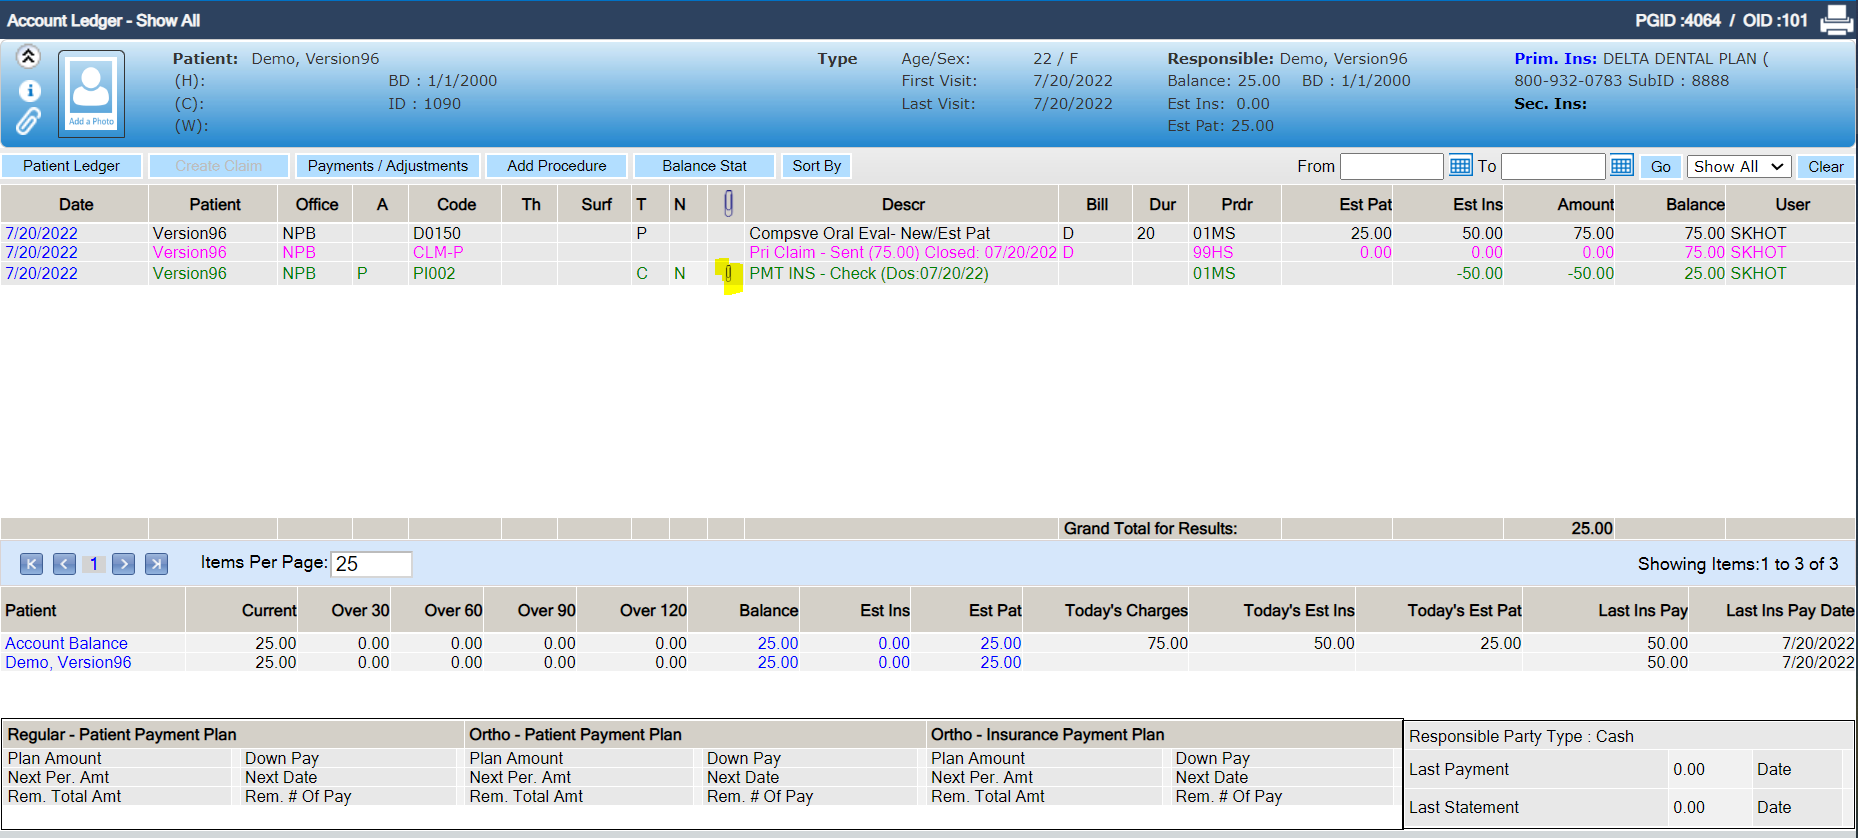Open the highlighted paperclip on PMT INS row
Viewport: 1858px width, 838px height.
click(x=729, y=274)
